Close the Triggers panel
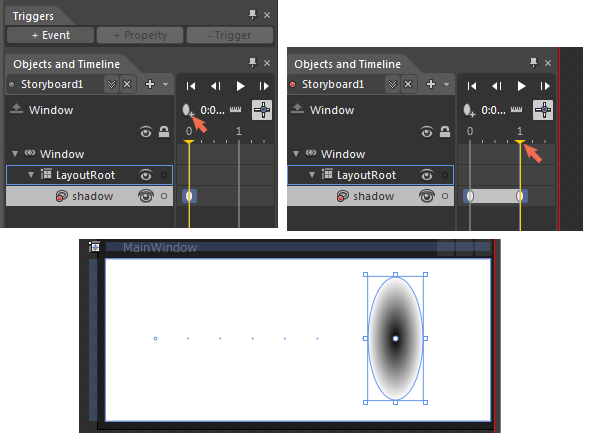Viewport: 600px width, 433px height. (x=267, y=15)
